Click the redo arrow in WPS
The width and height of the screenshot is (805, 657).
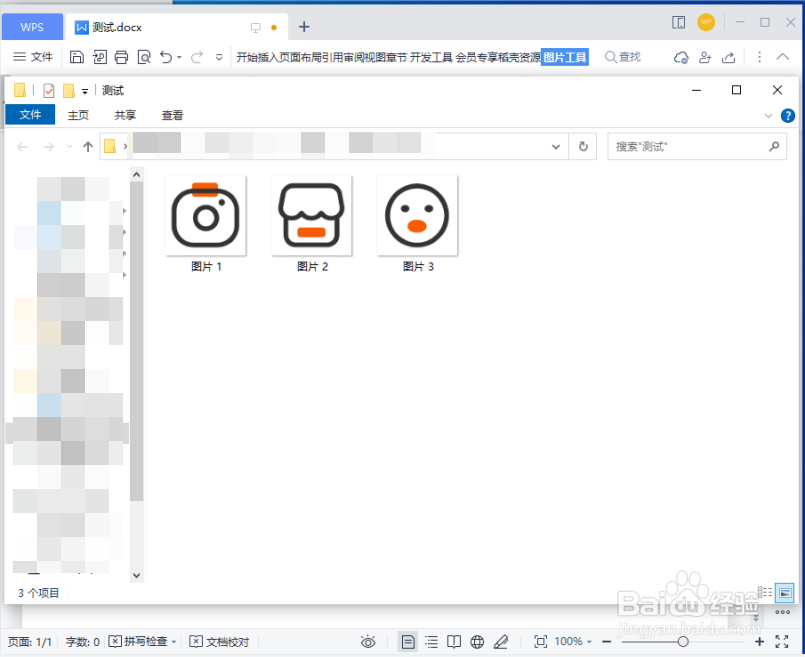click(197, 57)
